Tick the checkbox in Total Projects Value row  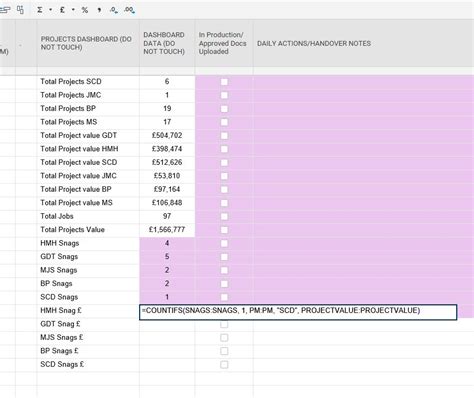pos(224,230)
